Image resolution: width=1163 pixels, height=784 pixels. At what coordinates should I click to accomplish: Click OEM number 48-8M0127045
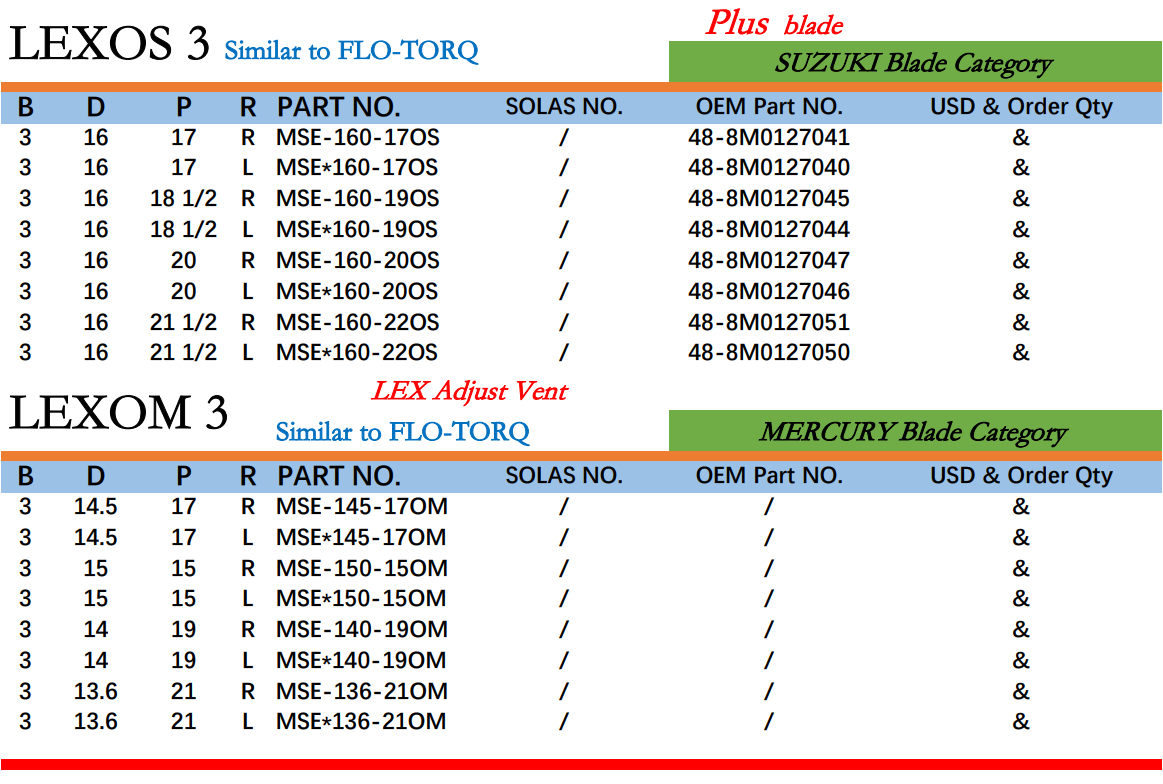point(769,199)
